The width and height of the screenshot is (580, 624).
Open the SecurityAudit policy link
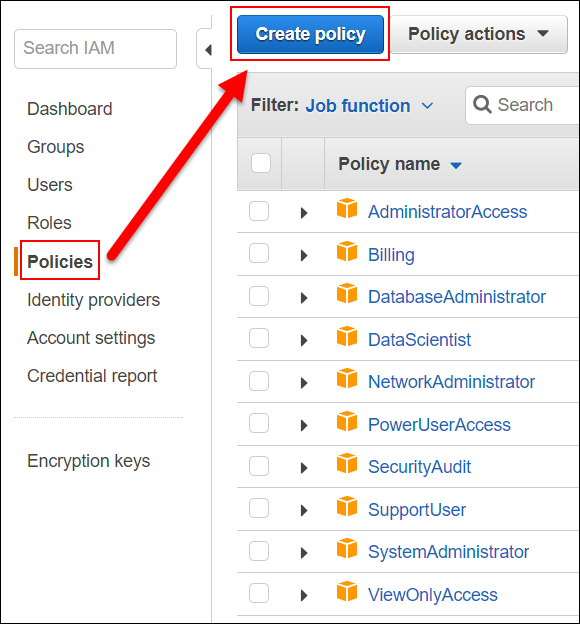pyautogui.click(x=420, y=467)
